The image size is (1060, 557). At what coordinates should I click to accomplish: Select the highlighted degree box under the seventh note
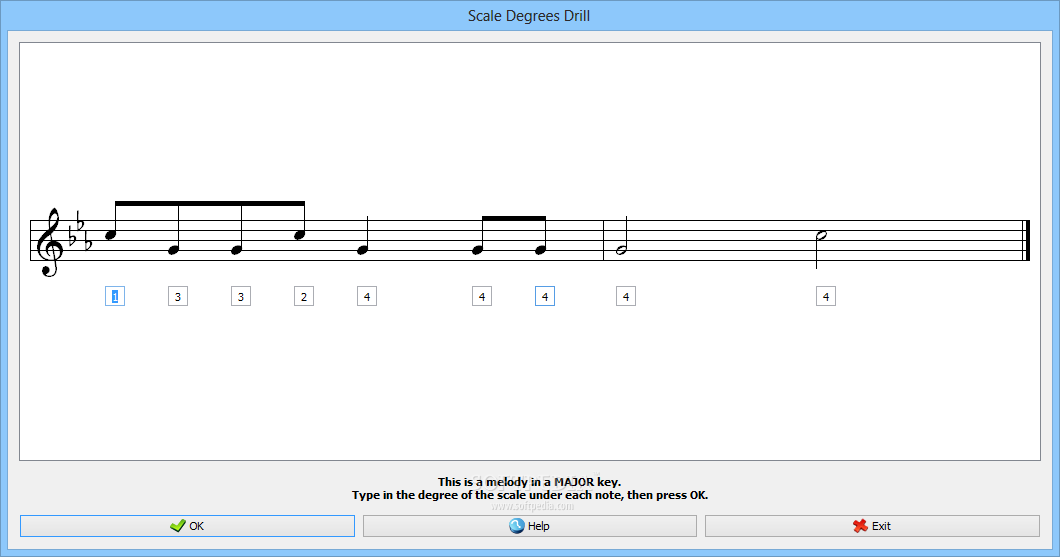coord(545,296)
